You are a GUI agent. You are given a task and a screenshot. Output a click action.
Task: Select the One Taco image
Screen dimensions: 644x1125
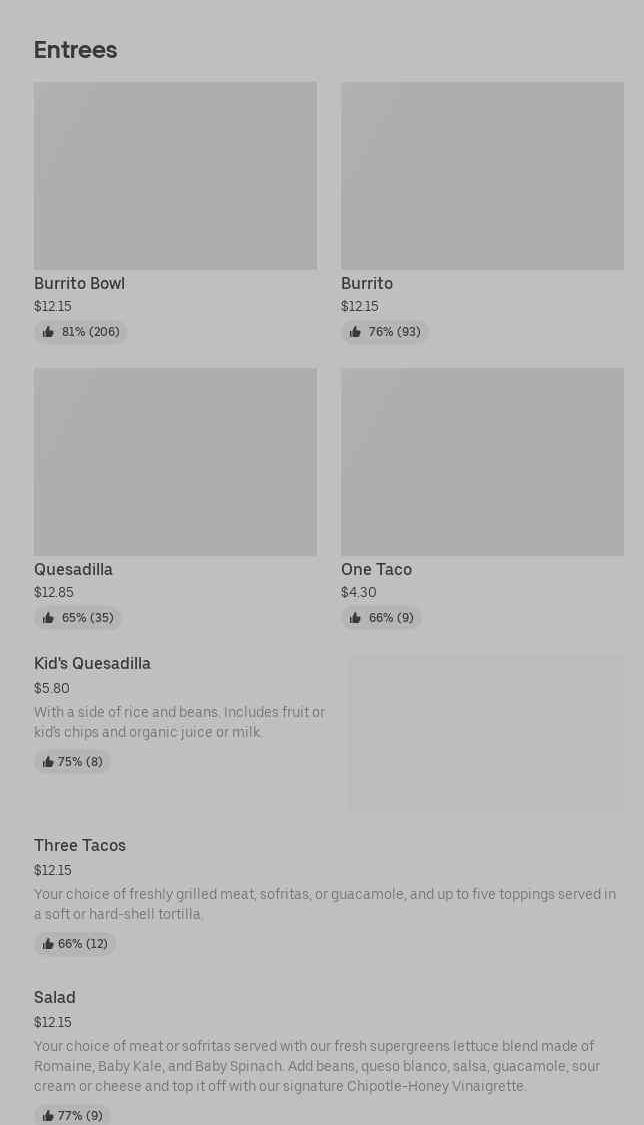point(482,462)
